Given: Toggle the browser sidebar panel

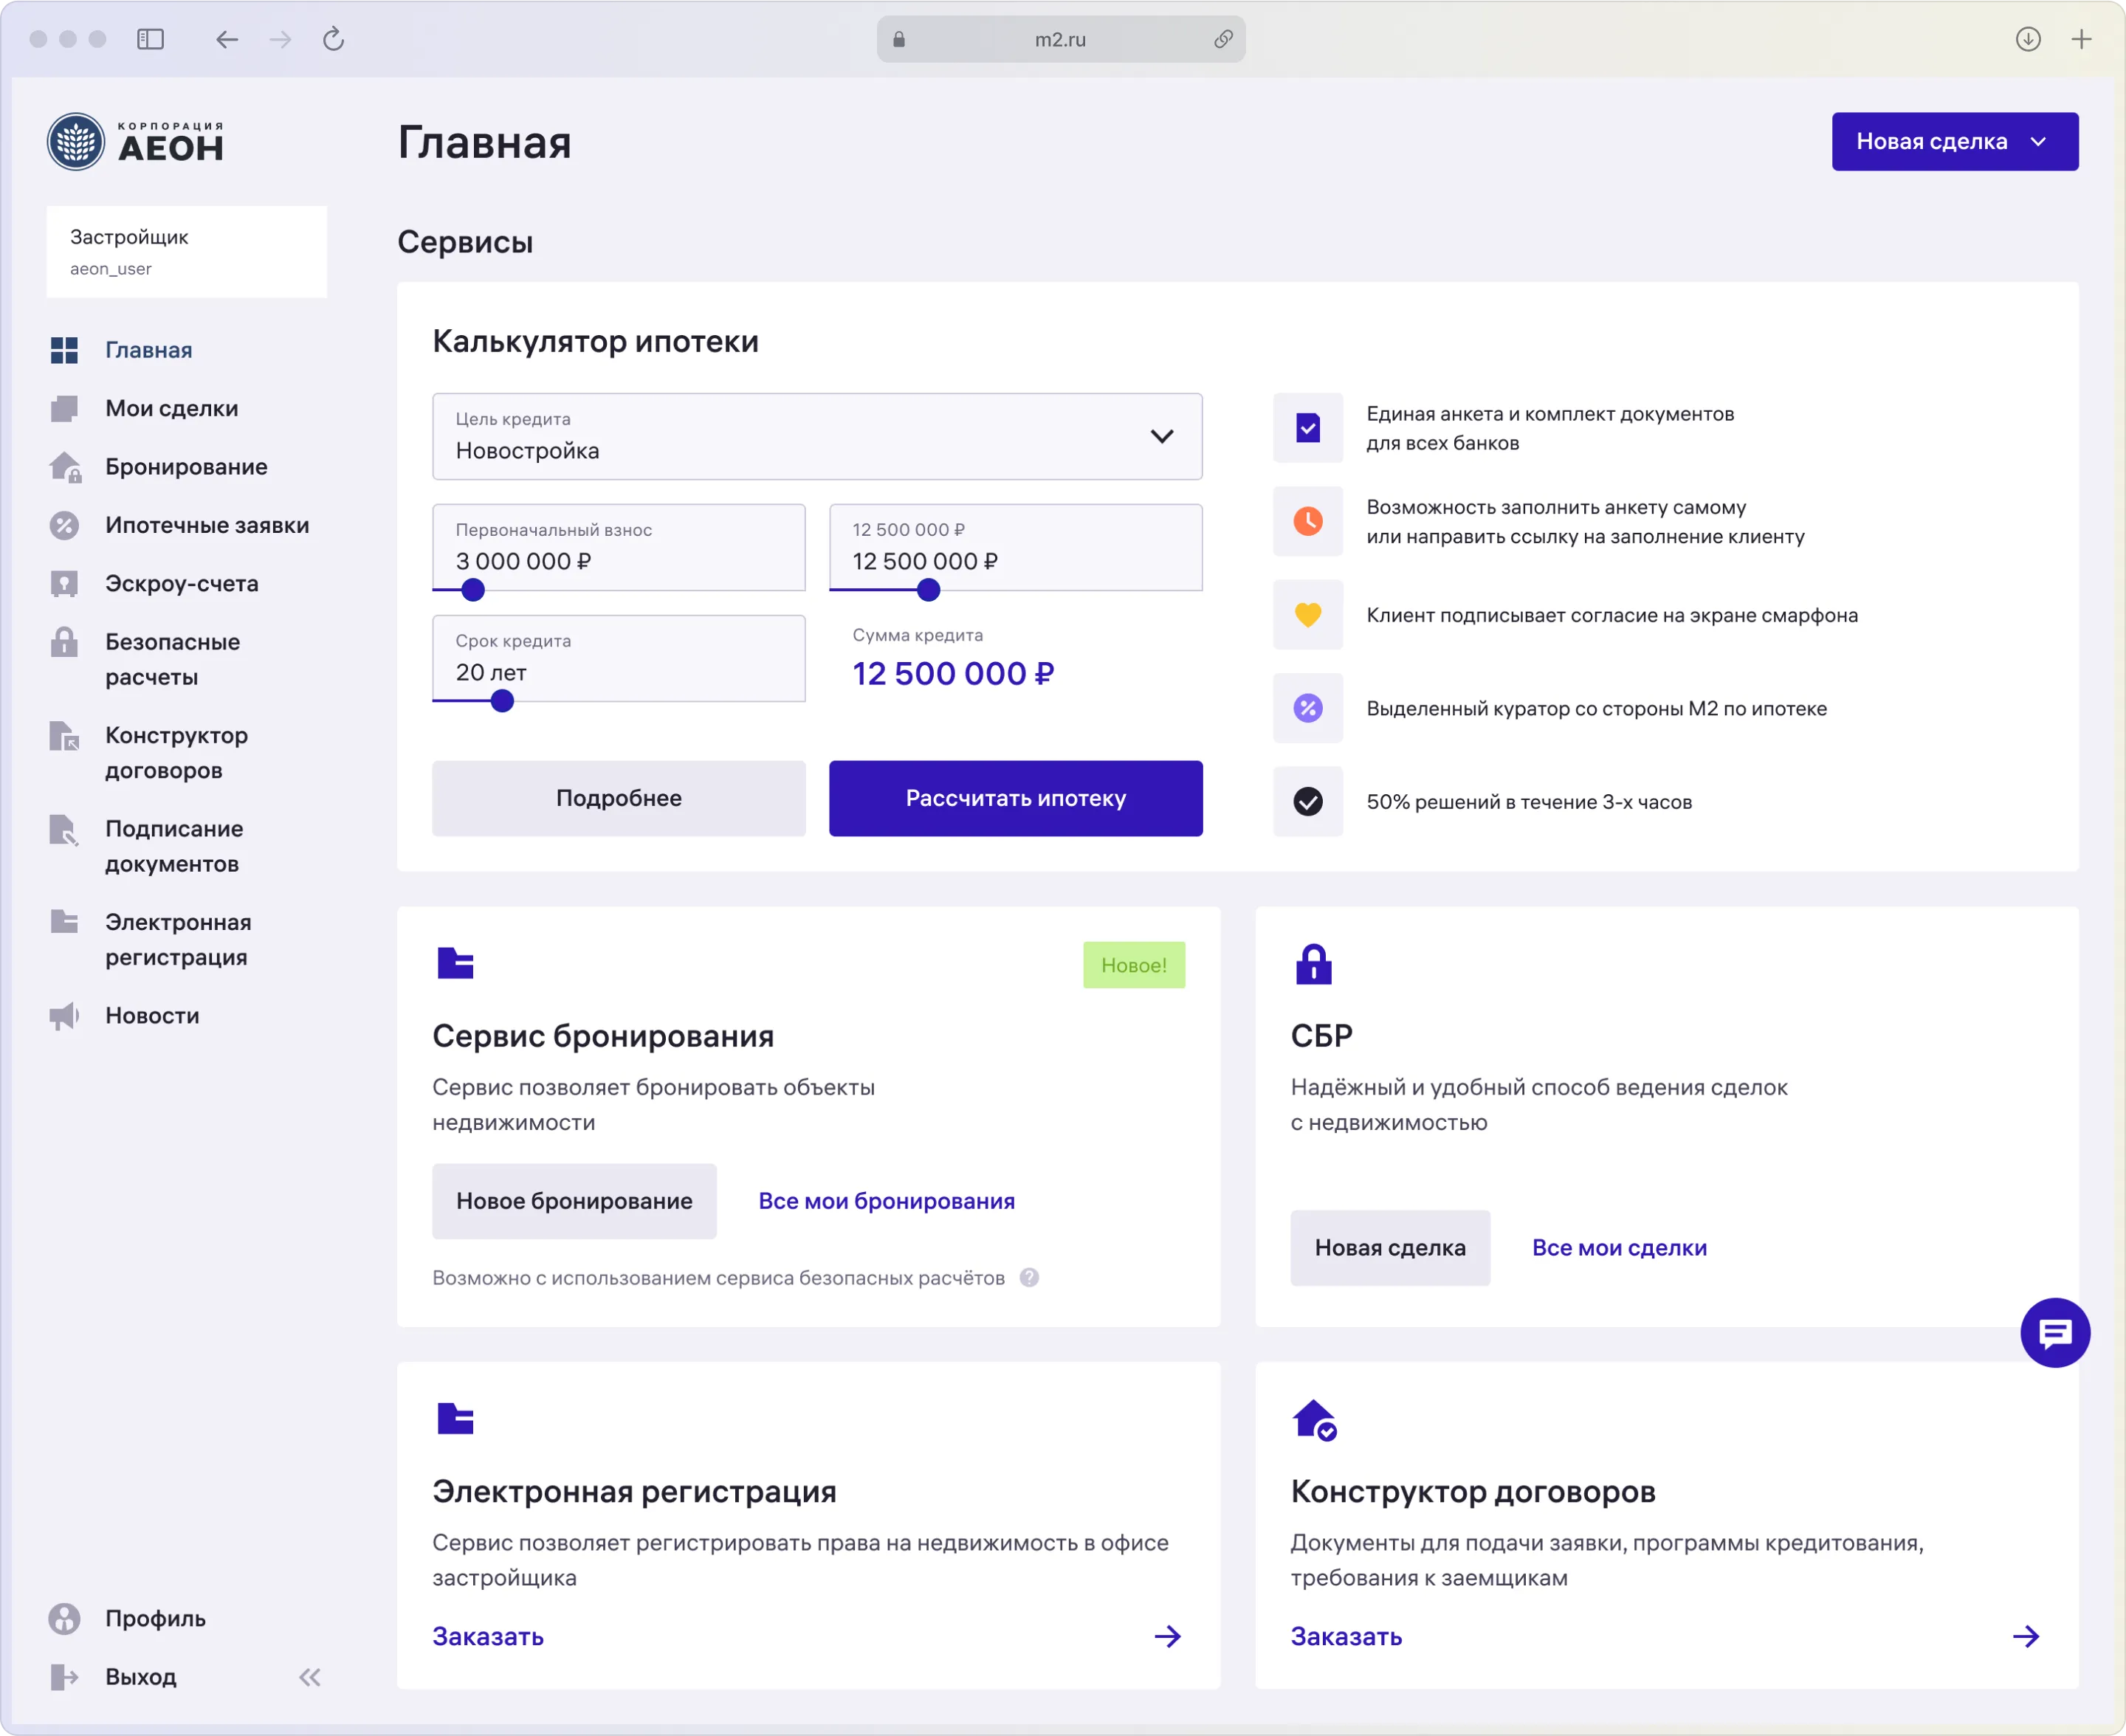Looking at the screenshot, I should [150, 39].
